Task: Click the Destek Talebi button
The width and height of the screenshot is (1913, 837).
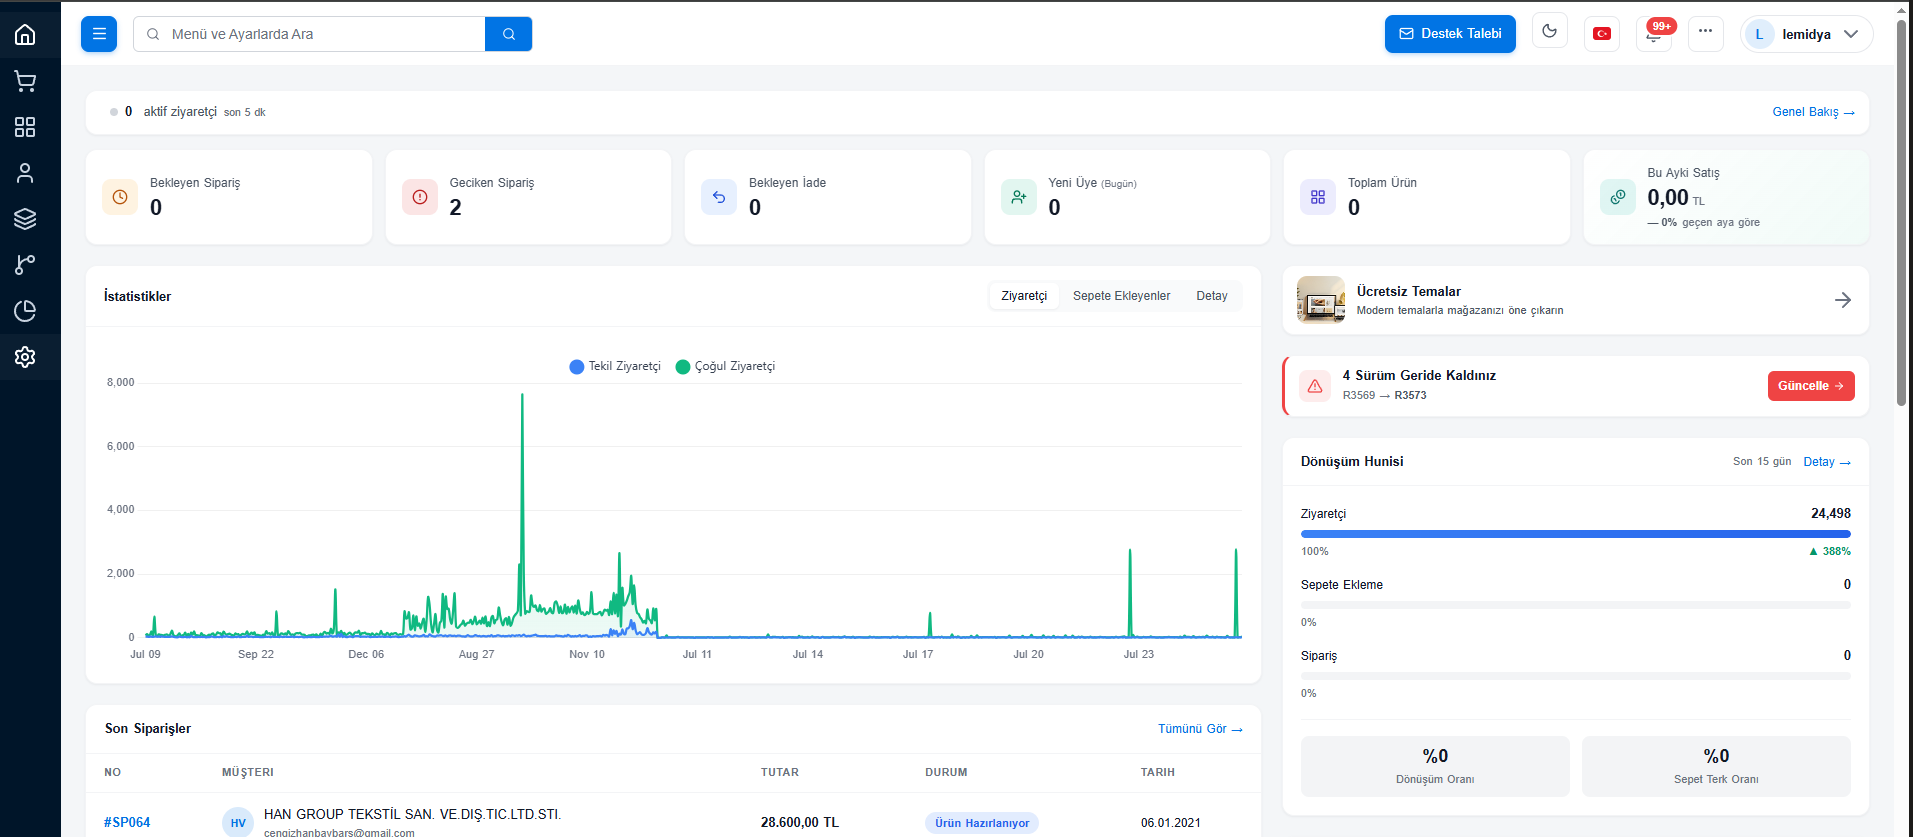Action: (1450, 34)
